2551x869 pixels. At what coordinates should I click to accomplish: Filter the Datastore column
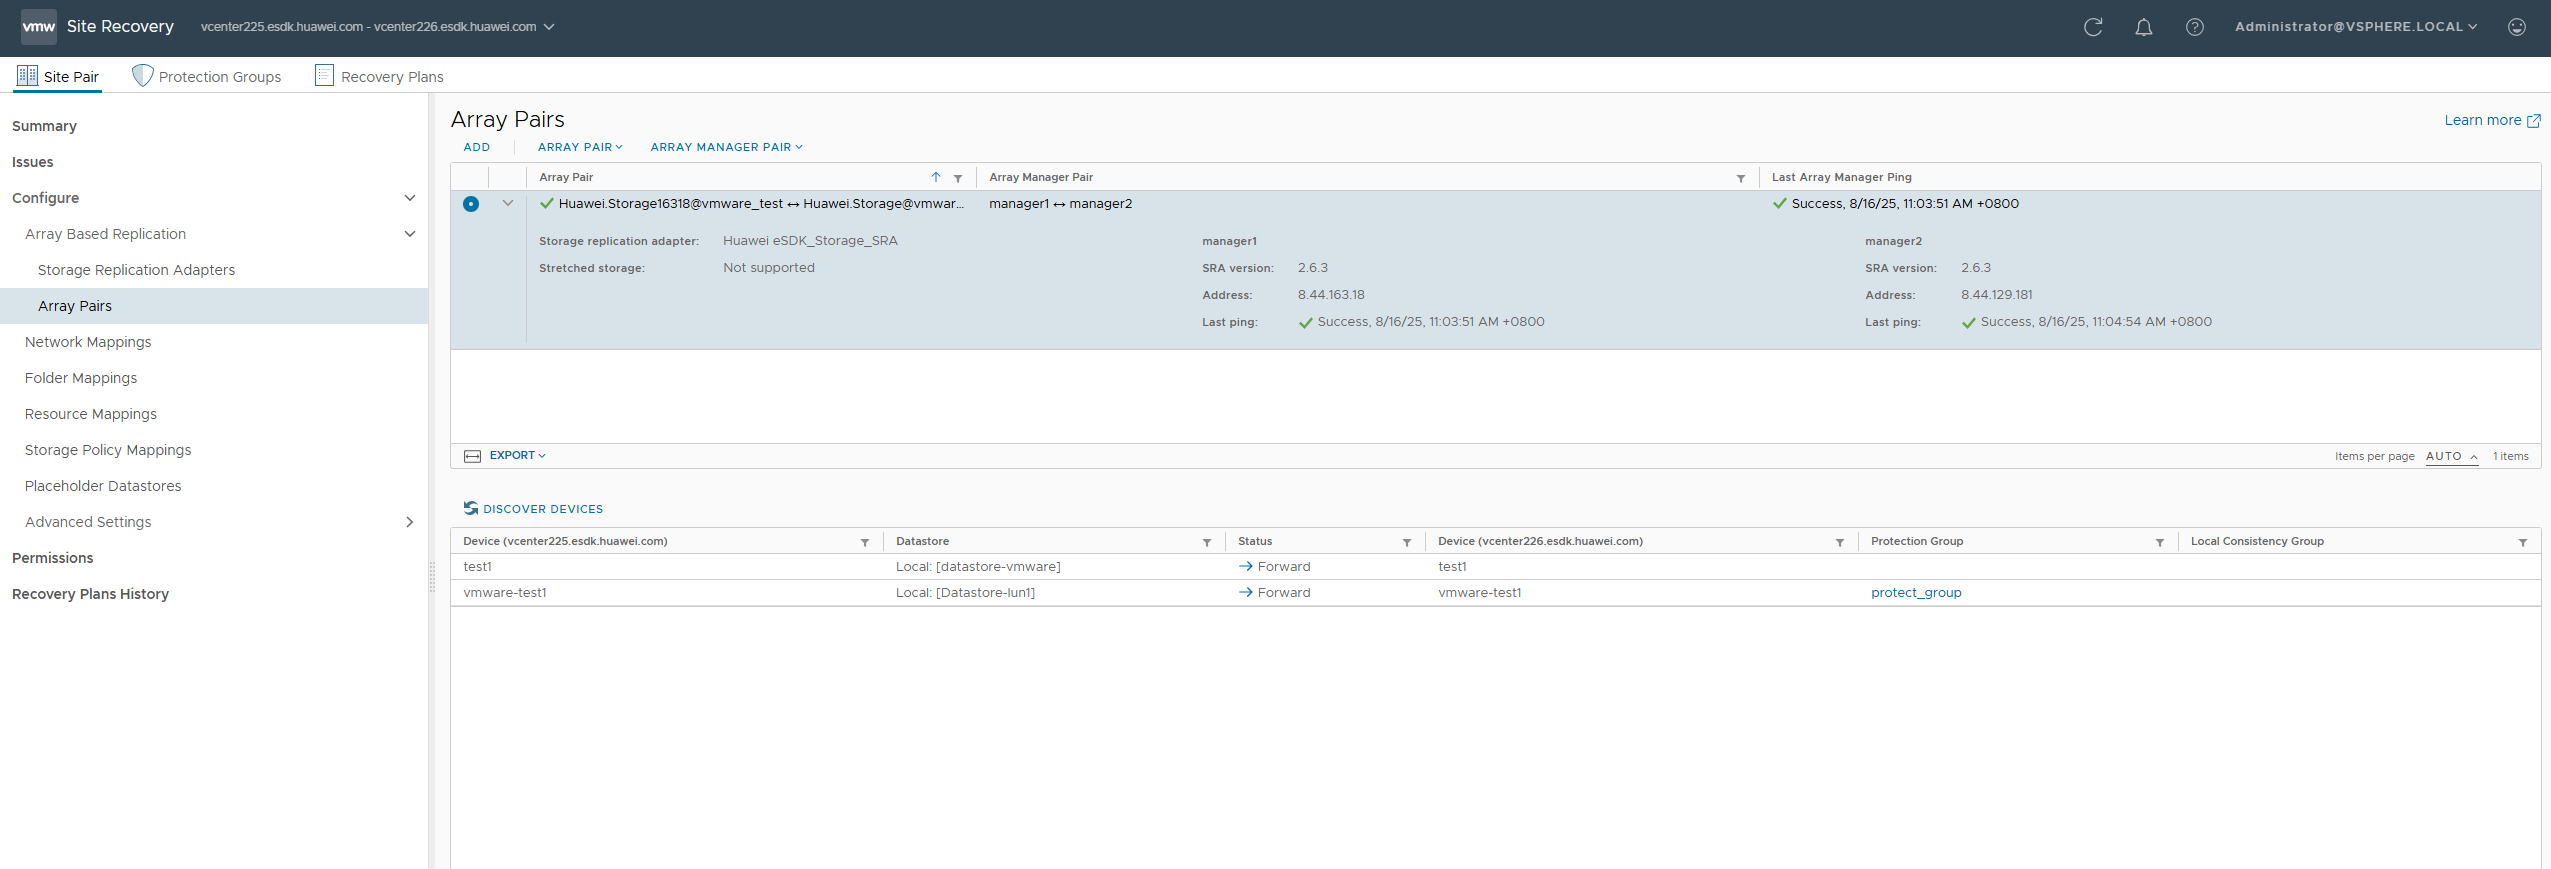[1207, 542]
